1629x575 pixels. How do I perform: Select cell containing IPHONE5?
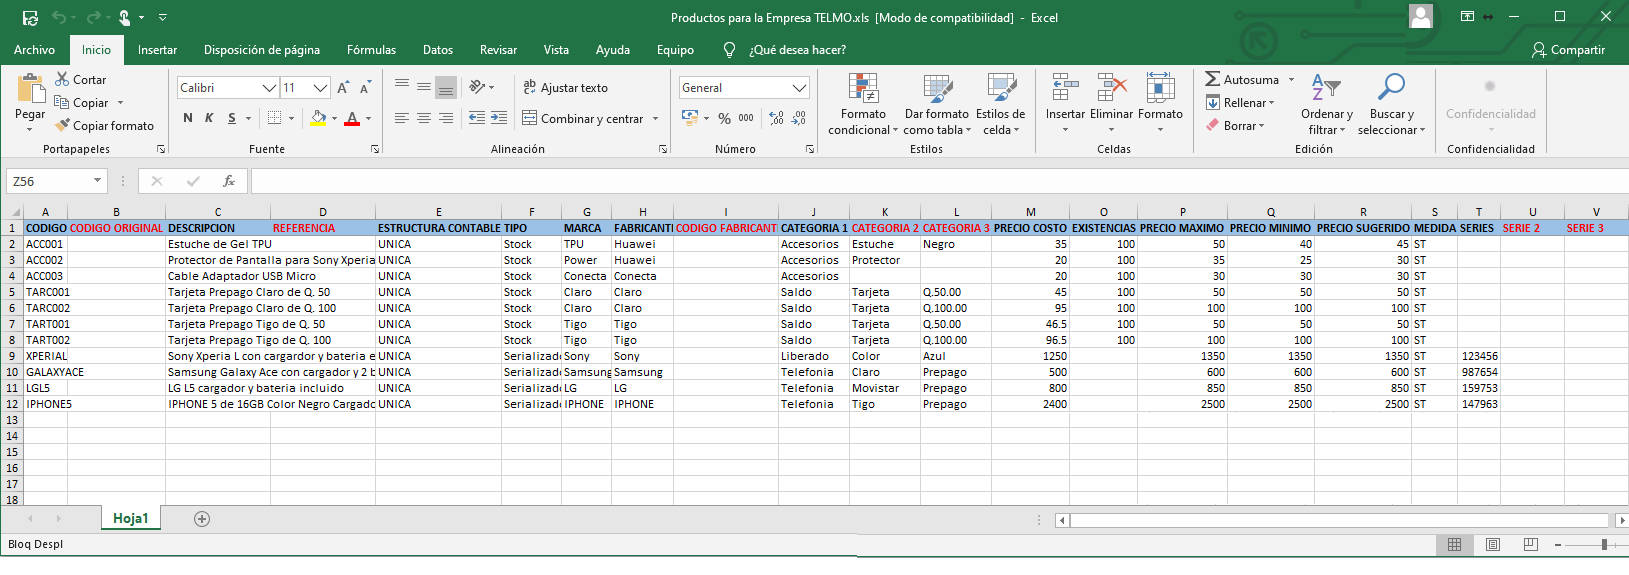(45, 404)
